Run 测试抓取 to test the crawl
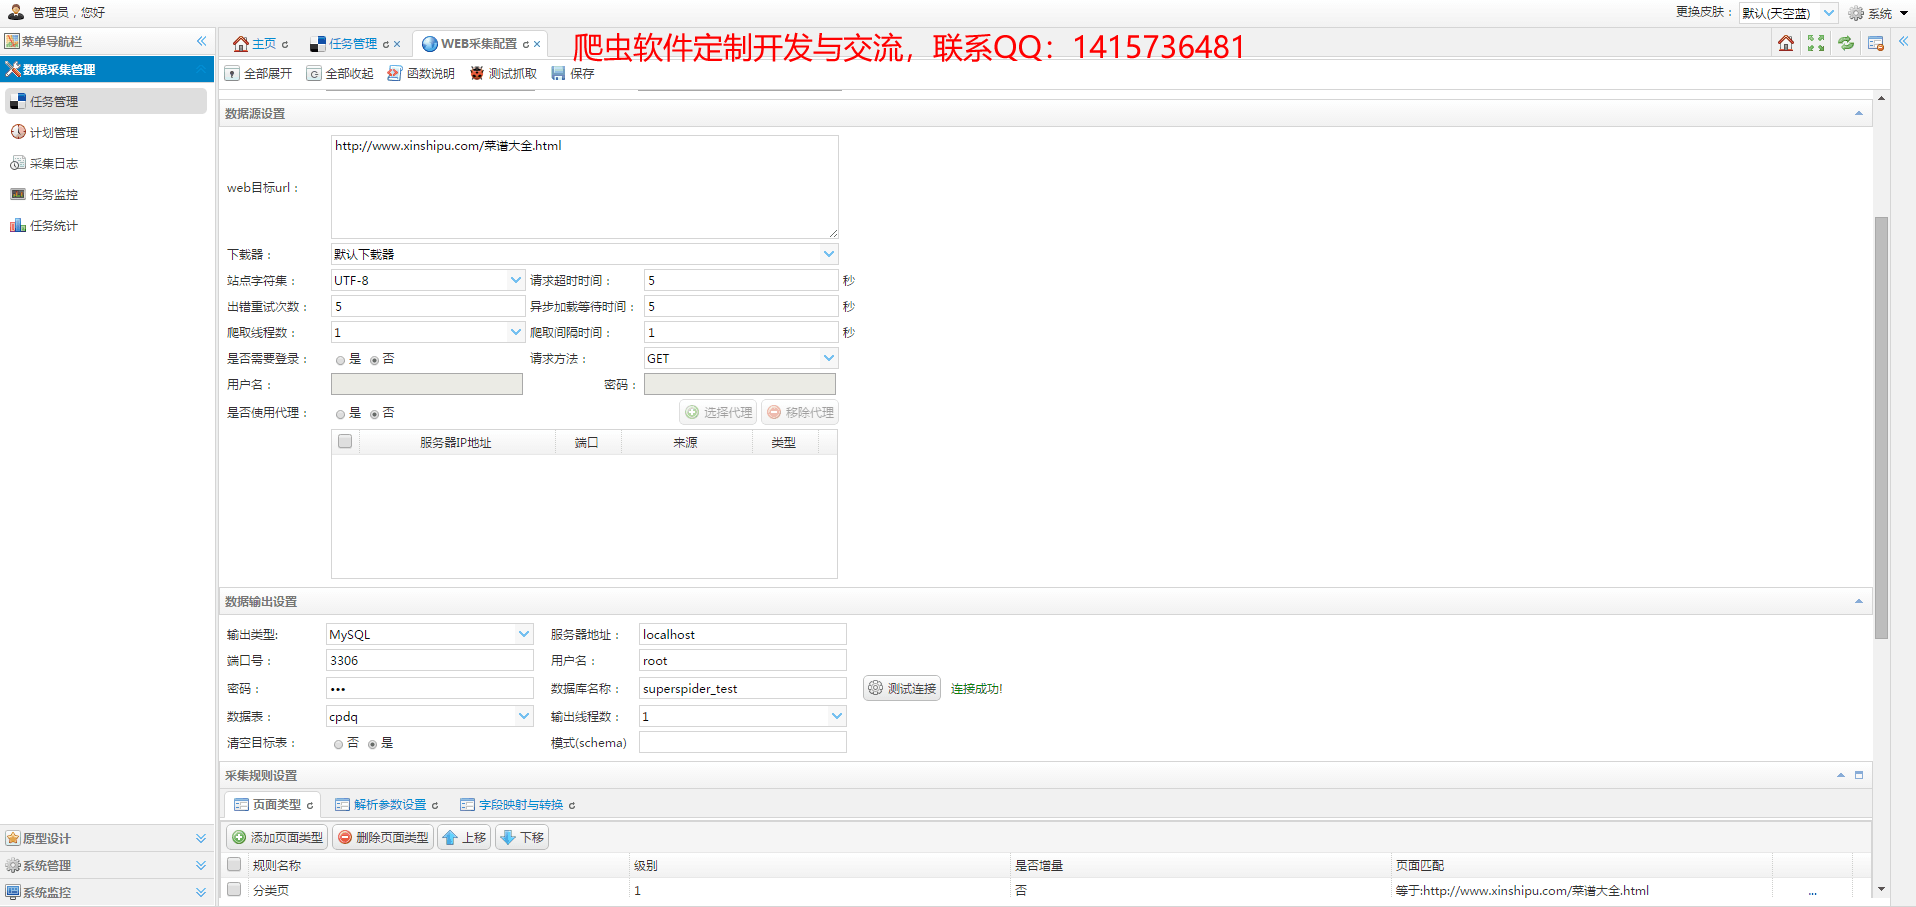 (501, 73)
